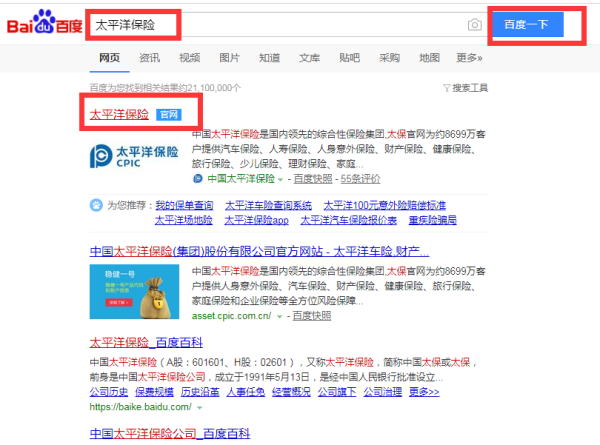Open the 搜索工具 filter

click(x=465, y=88)
